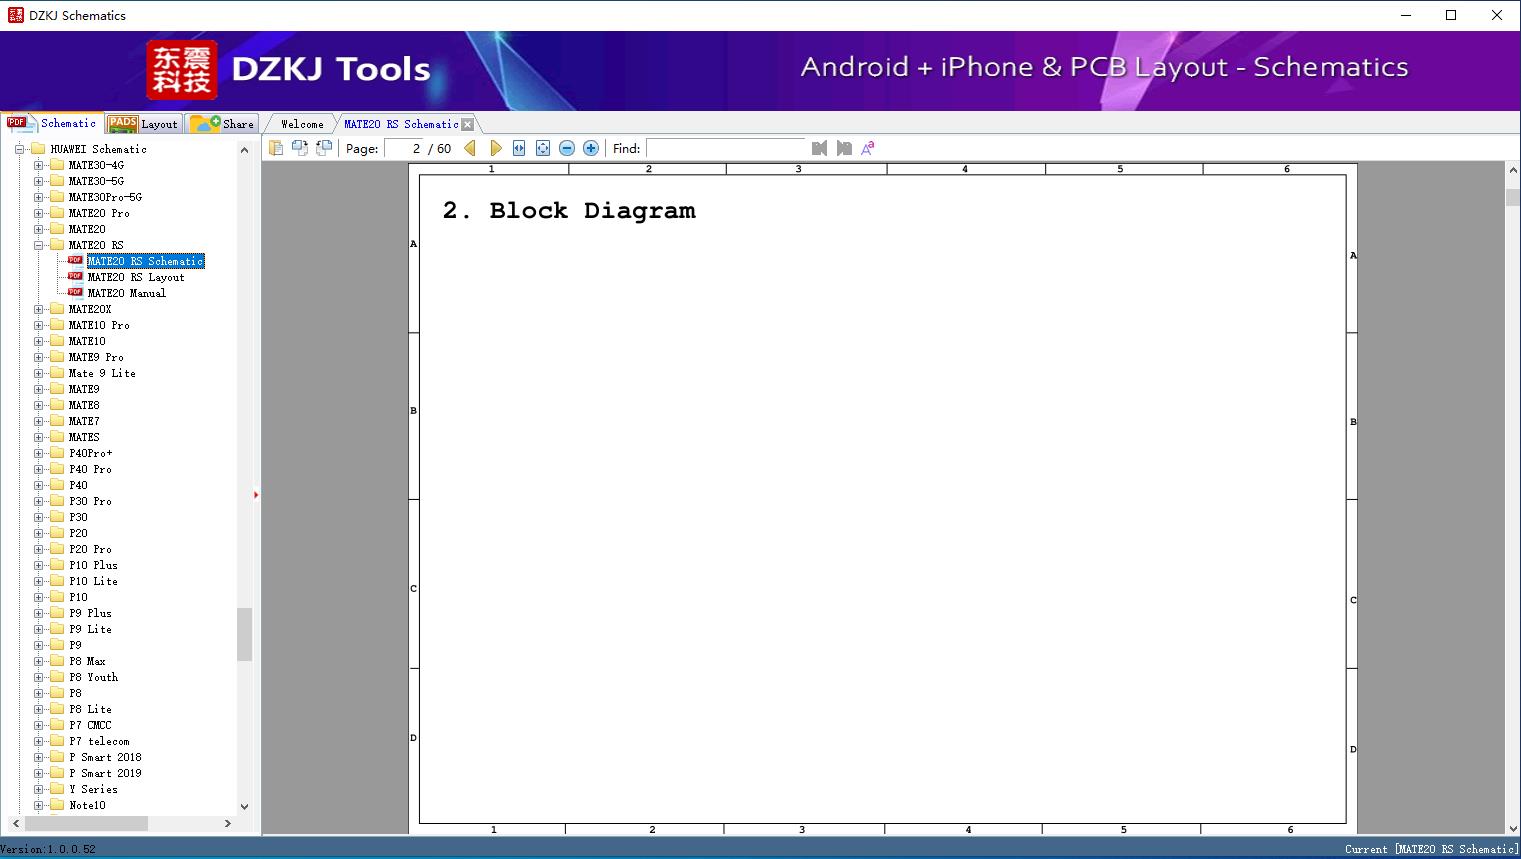Viewport: 1521px width, 859px height.
Task: Expand the MATE30-5G folder
Action: 38,181
